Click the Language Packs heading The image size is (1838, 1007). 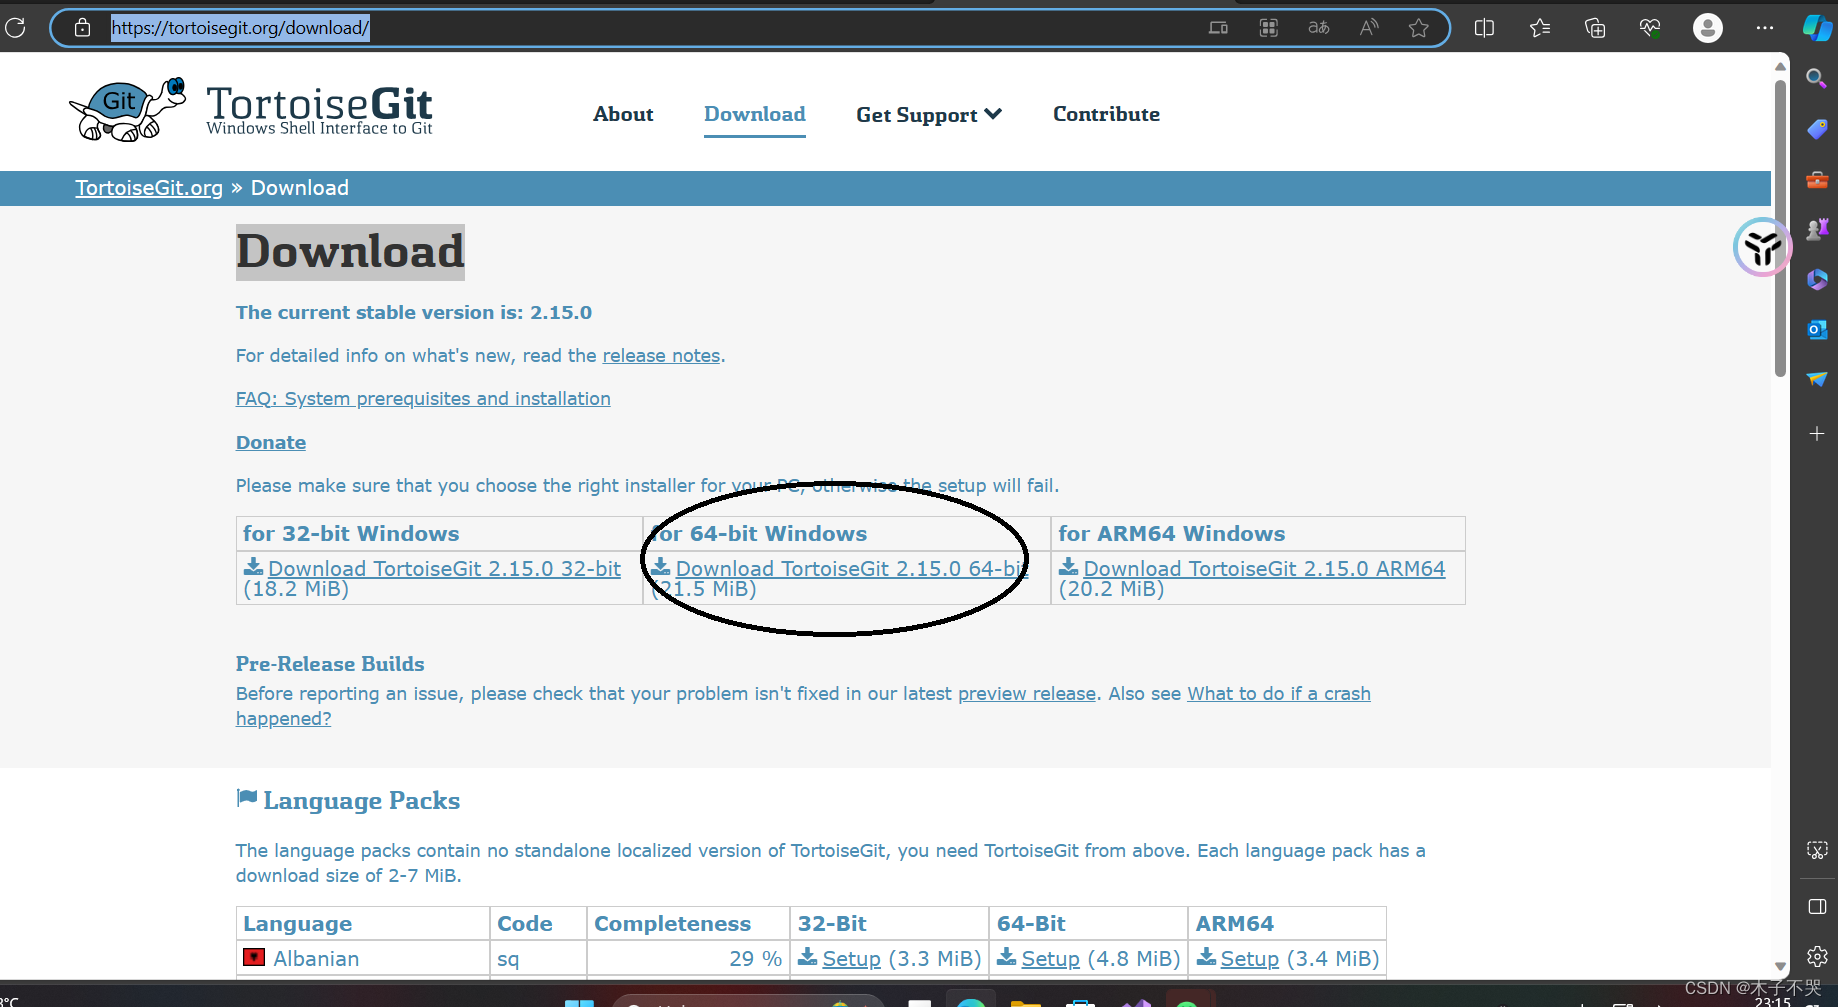[x=361, y=801]
